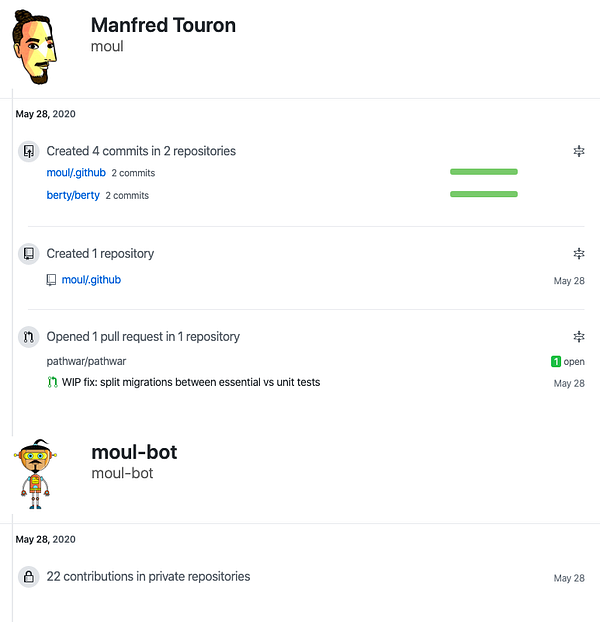Open 'WIP fix: split migrations' pull request
The image size is (600, 622).
[x=191, y=382]
